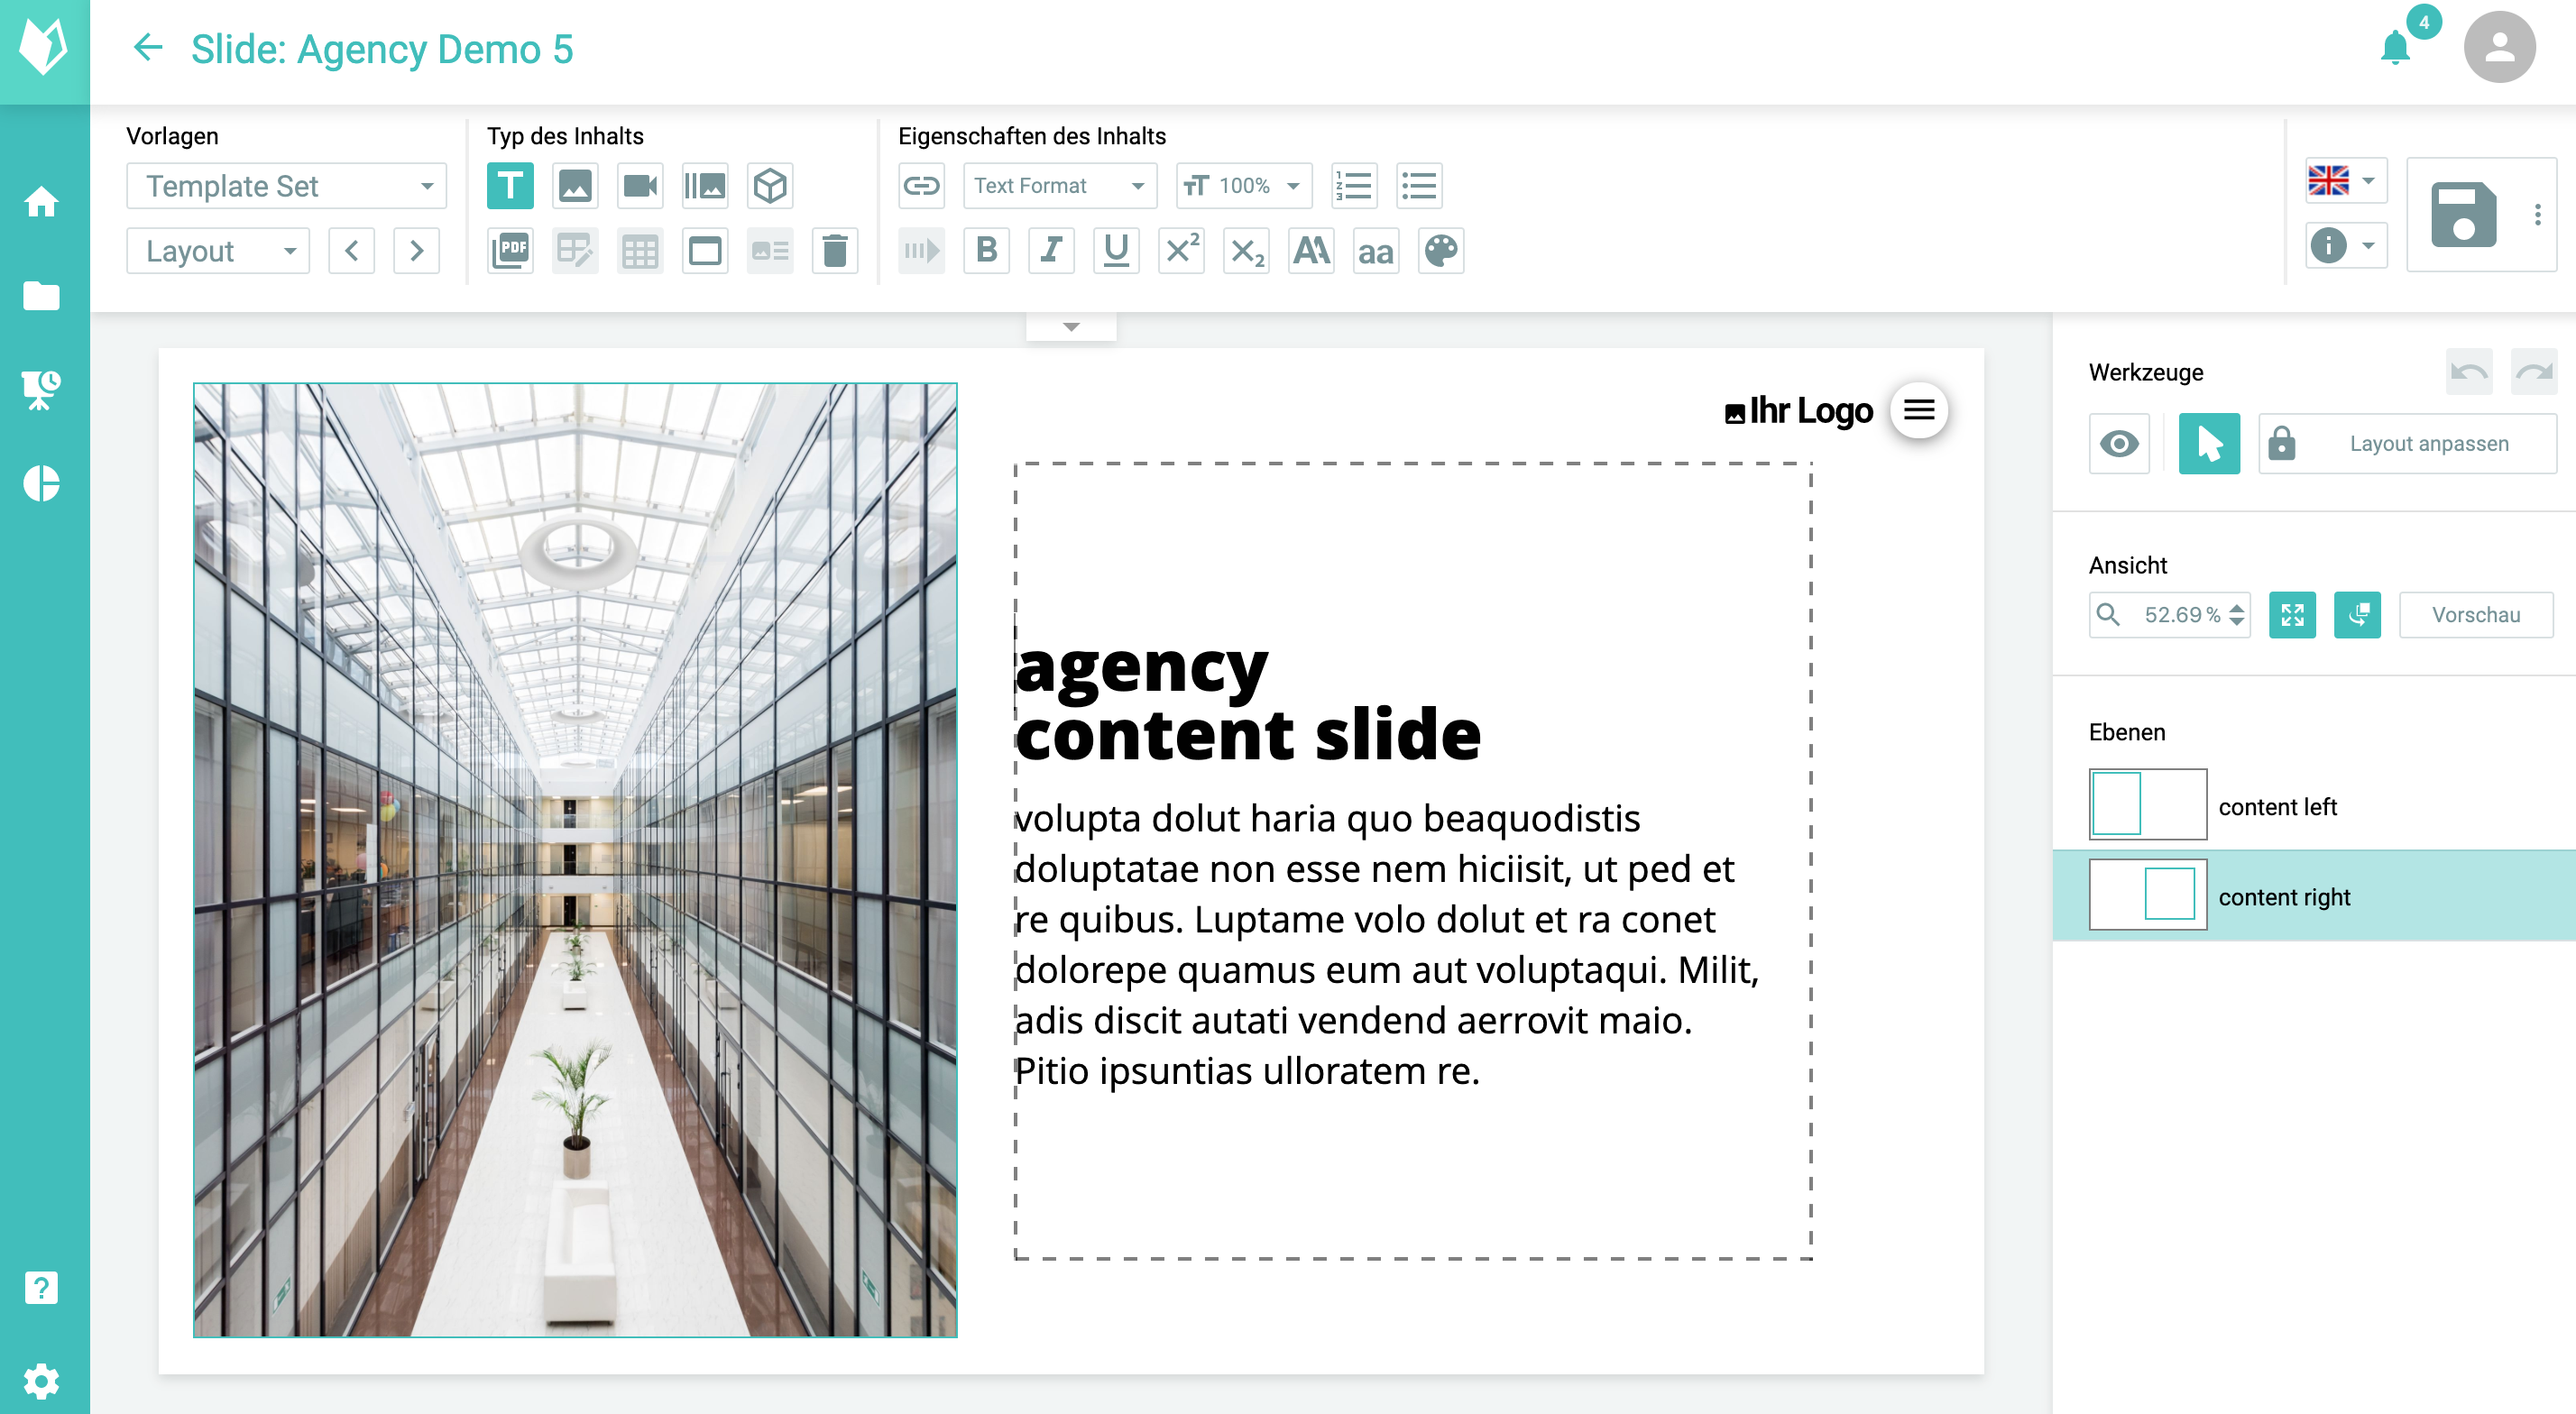Select the contact card content type
Image resolution: width=2576 pixels, height=1414 pixels.
pyautogui.click(x=770, y=250)
